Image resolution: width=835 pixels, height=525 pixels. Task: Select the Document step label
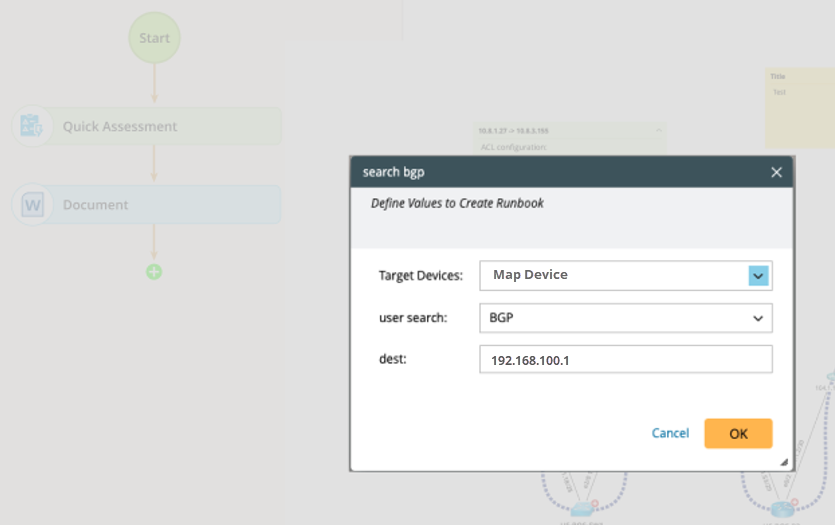coord(95,205)
